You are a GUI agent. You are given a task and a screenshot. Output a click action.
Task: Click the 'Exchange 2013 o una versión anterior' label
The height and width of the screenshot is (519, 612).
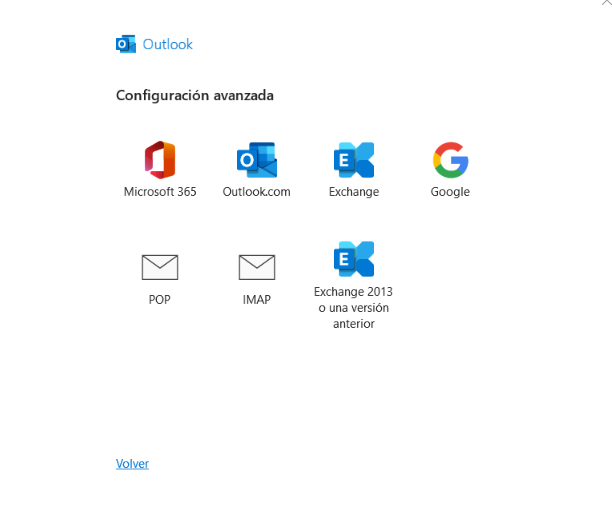click(x=353, y=307)
